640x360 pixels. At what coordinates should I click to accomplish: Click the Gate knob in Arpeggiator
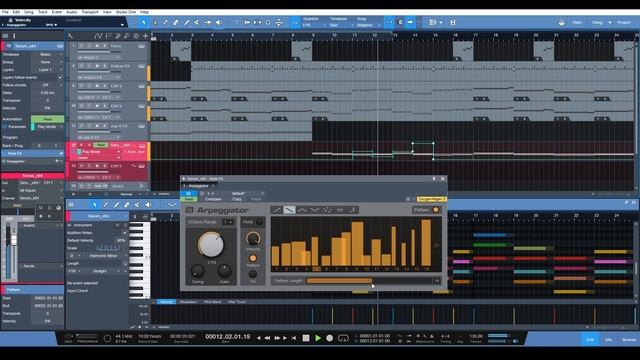click(224, 270)
